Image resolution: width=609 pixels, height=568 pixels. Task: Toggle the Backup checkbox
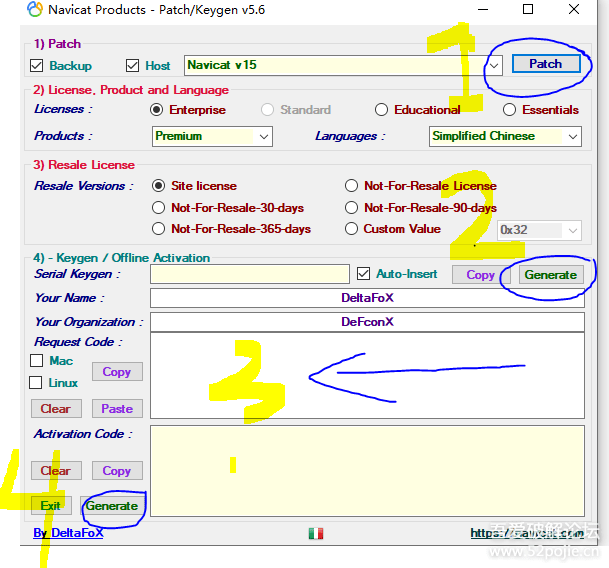[x=37, y=65]
